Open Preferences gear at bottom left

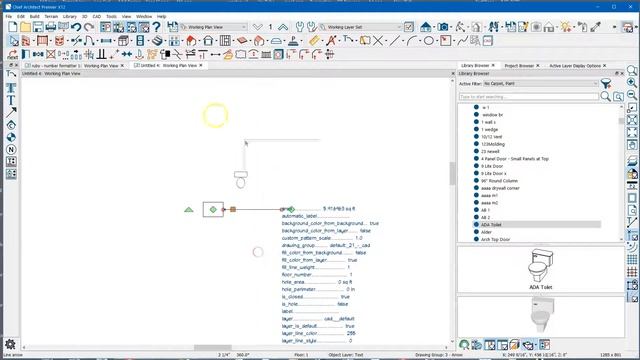coord(10,344)
